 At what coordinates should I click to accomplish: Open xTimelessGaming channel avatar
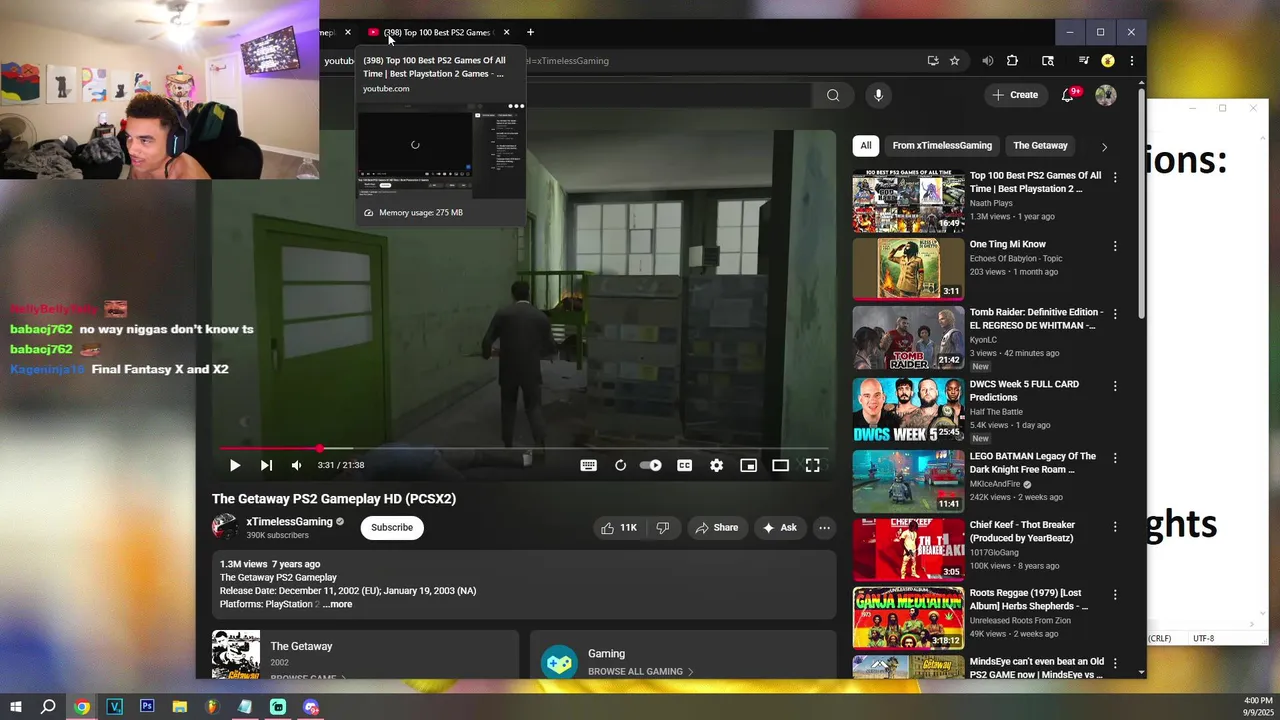coord(225,527)
